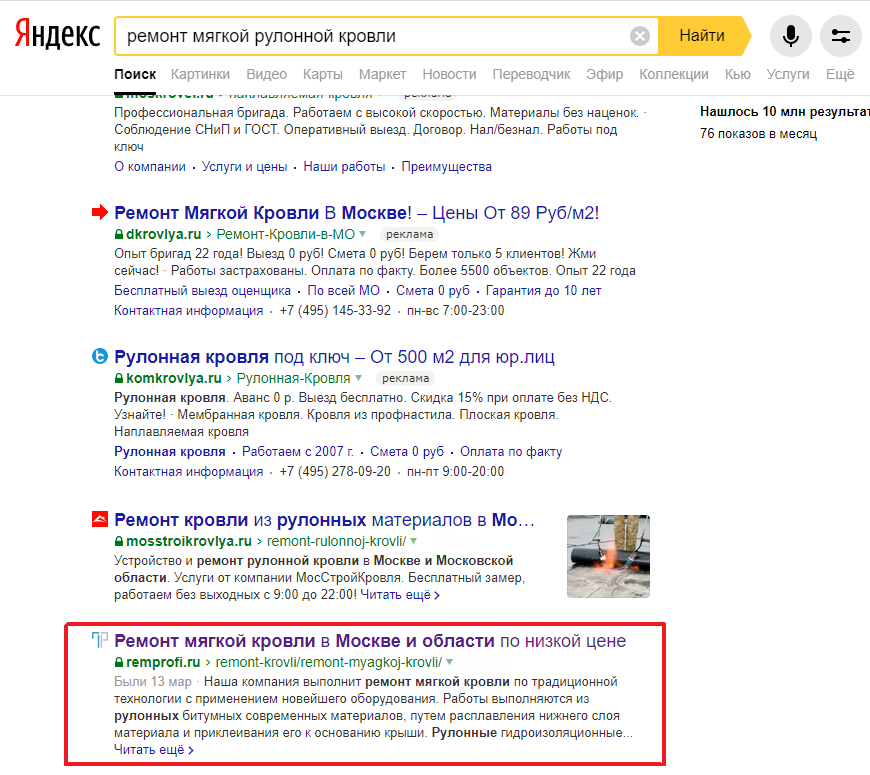Open По всей МО sitelink
870x775 pixels.
(343, 291)
